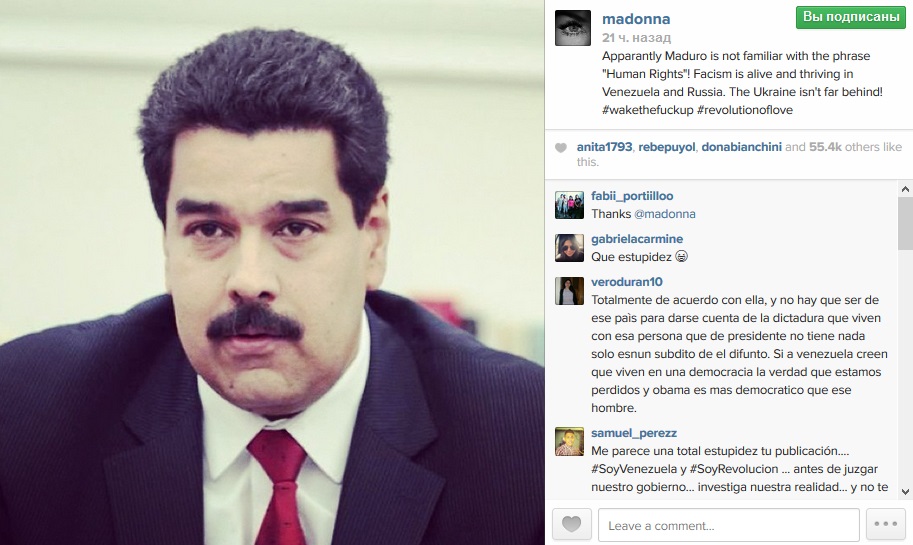Viewport: 913px width, 545px height.
Task: Click the heart like button beside comment field
Action: [572, 525]
